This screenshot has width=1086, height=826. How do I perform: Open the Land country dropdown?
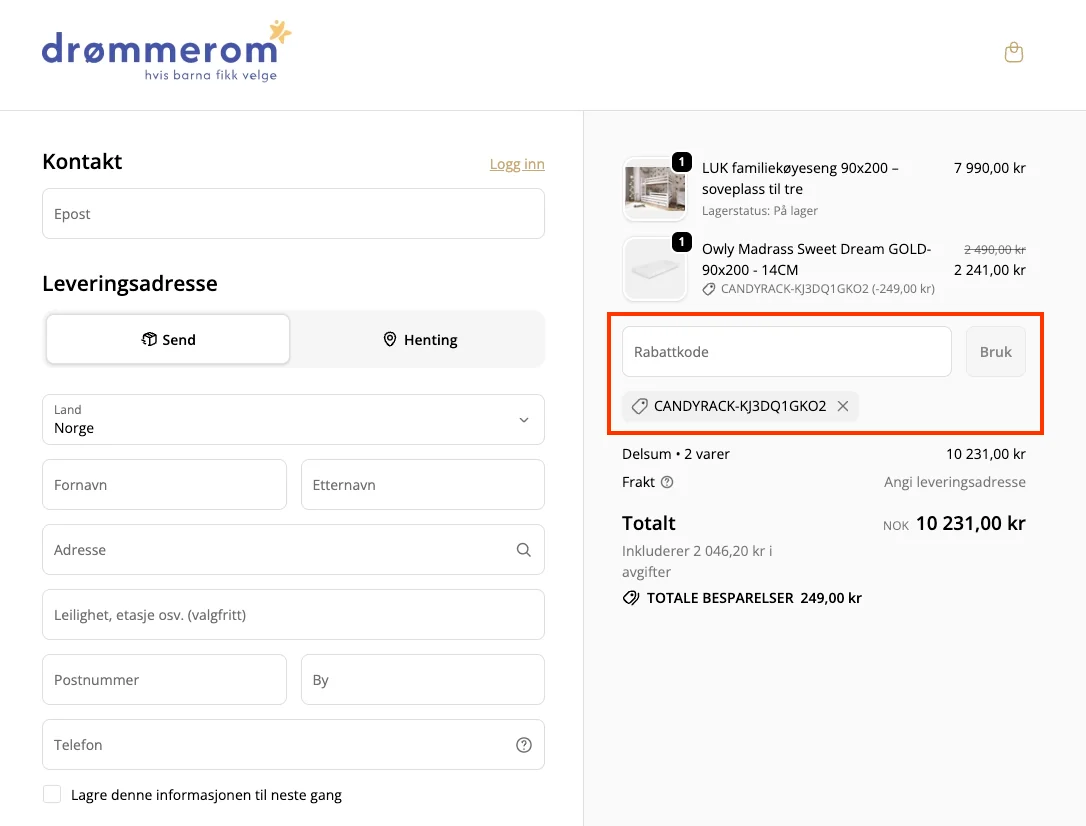coord(293,420)
